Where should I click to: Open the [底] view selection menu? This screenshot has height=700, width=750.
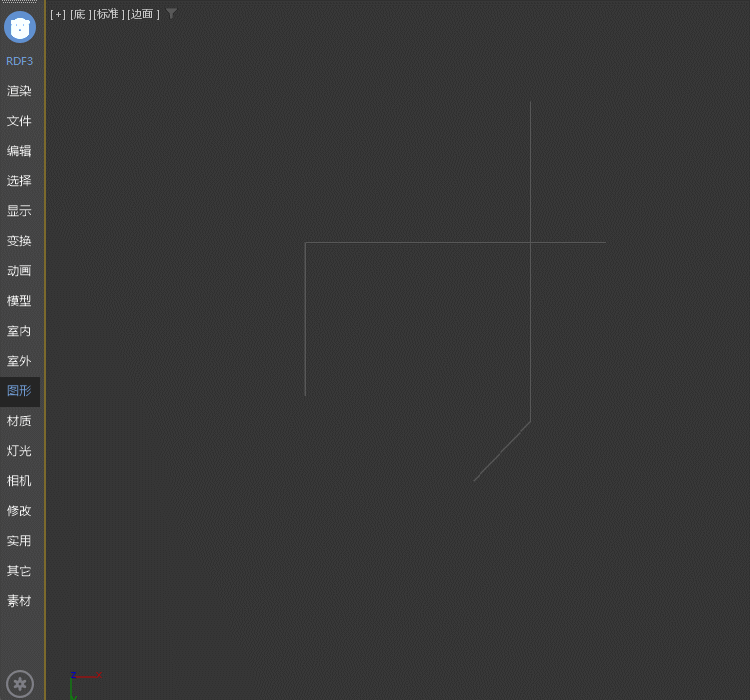point(80,14)
